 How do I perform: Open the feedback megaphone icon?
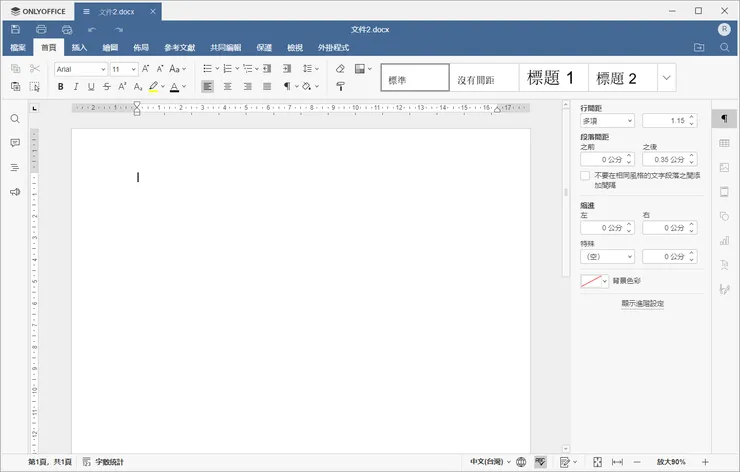click(x=15, y=192)
